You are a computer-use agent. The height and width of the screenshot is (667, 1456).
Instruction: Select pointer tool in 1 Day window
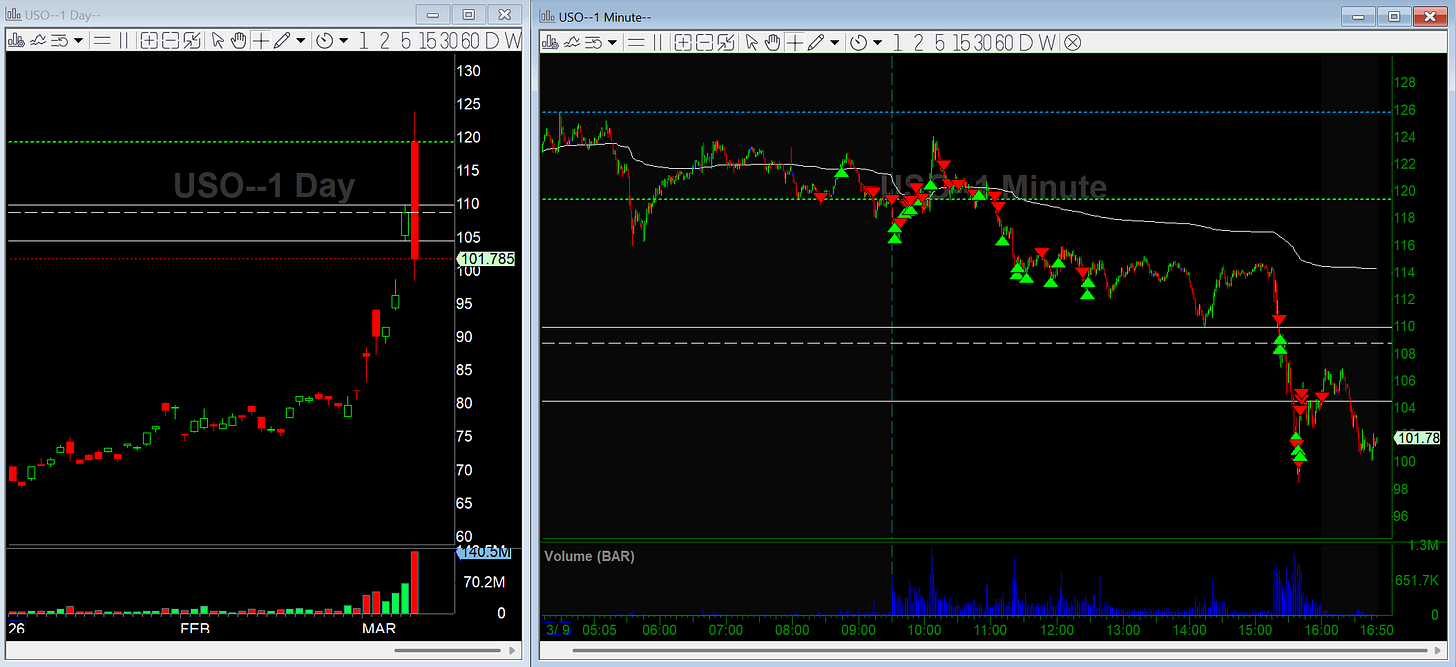tap(218, 40)
